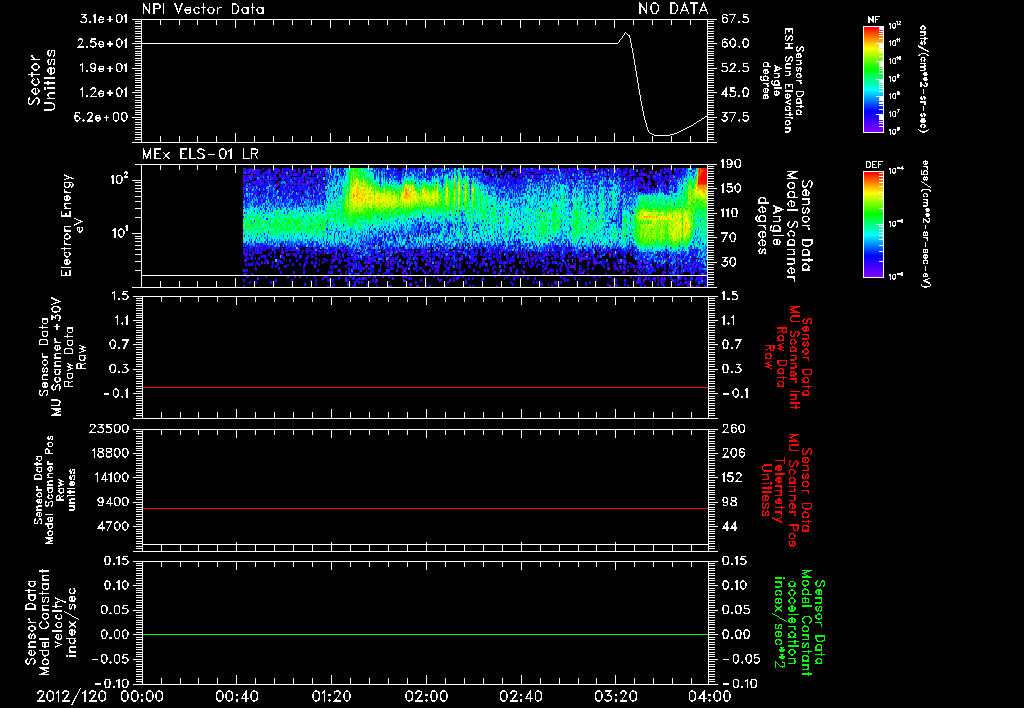1024x708 pixels.
Task: Click the "14100" scanner position tick value
Action: [x=109, y=477]
